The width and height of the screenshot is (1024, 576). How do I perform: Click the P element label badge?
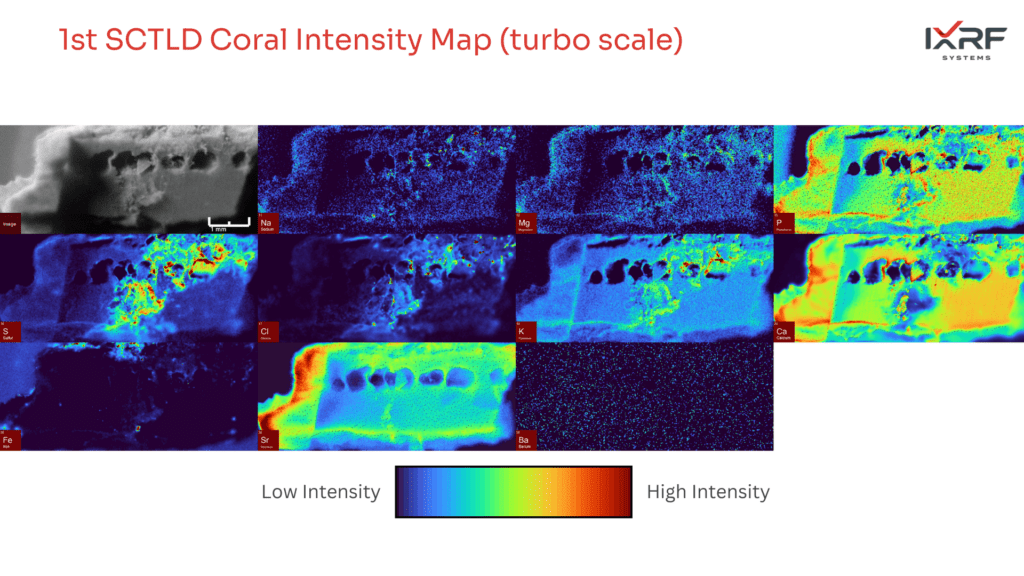pos(784,223)
